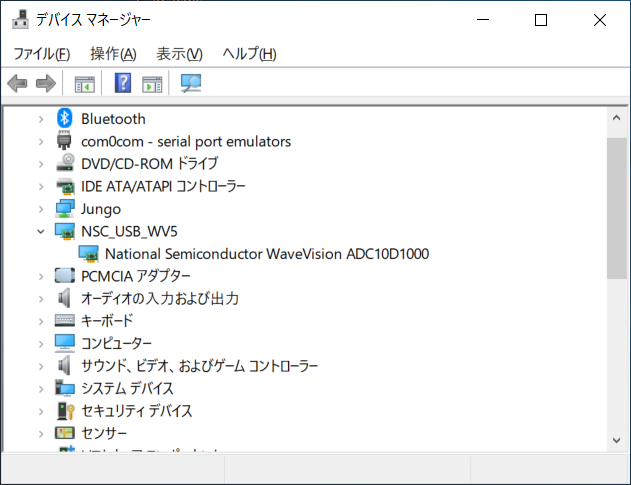Viewport: 631px width, 485px height.
Task: Click the セキュリティ デバイス key icon
Action: 66,411
